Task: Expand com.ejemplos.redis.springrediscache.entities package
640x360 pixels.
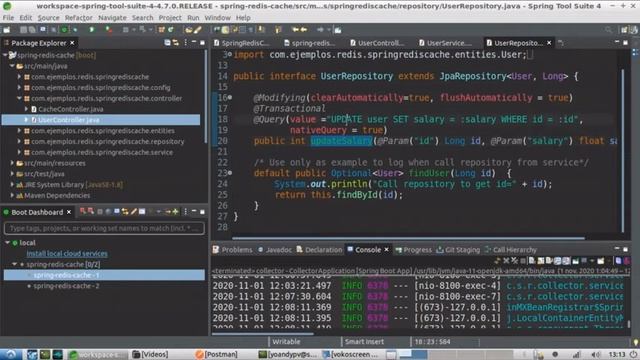Action: tap(19, 131)
